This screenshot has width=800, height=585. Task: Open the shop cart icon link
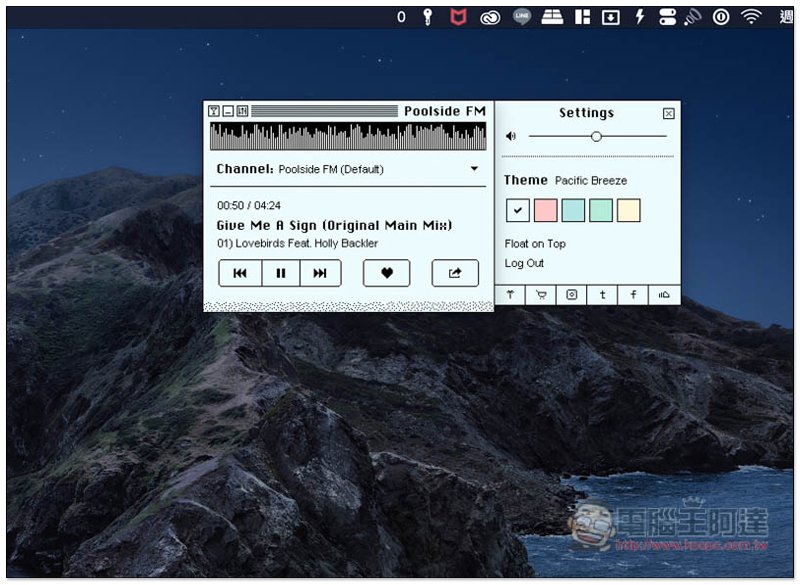541,295
